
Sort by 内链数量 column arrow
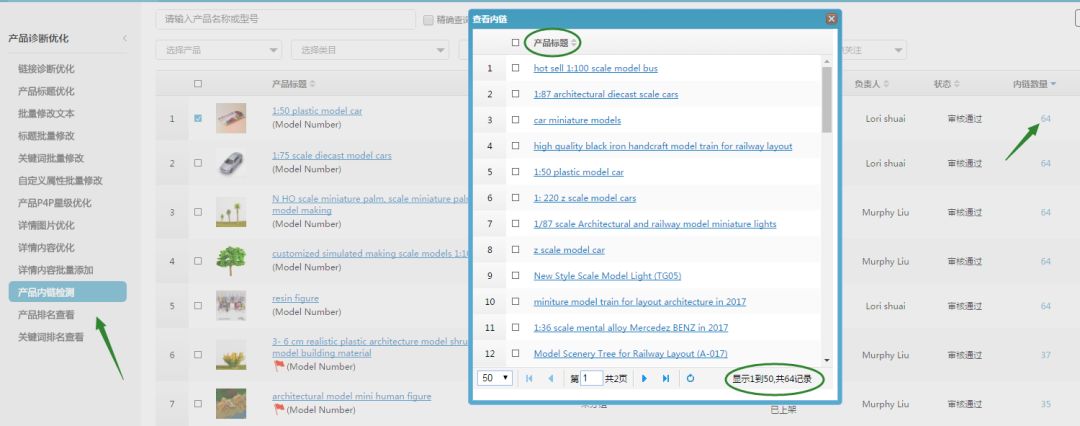click(1052, 84)
